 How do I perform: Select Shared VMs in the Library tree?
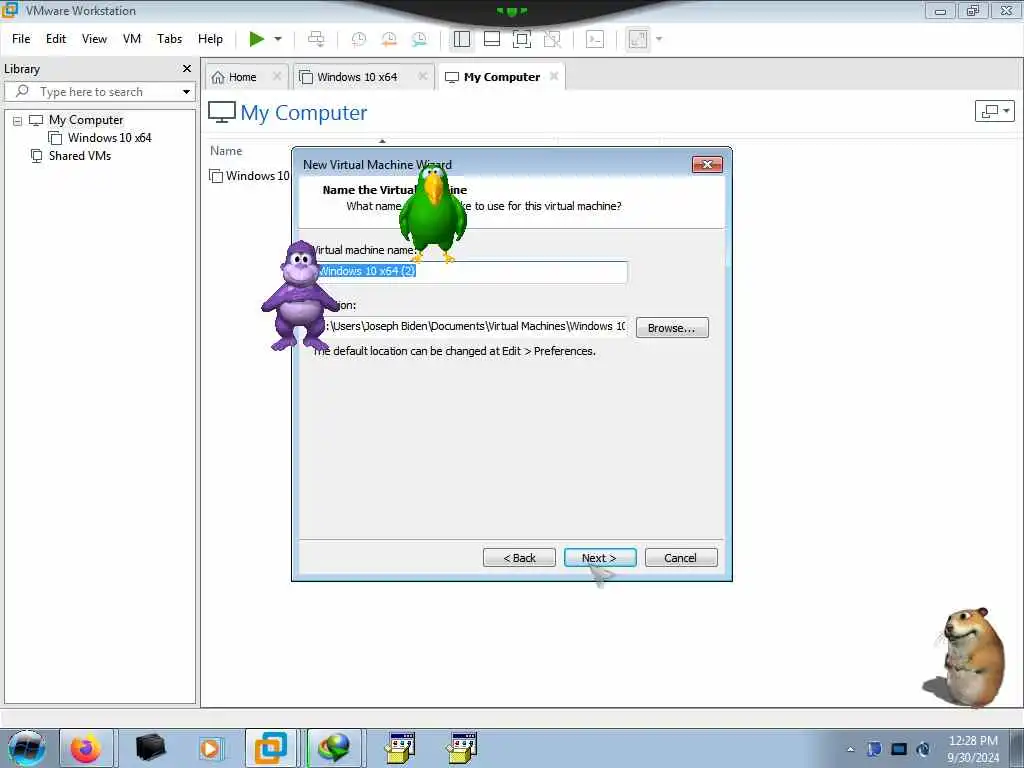pos(80,155)
